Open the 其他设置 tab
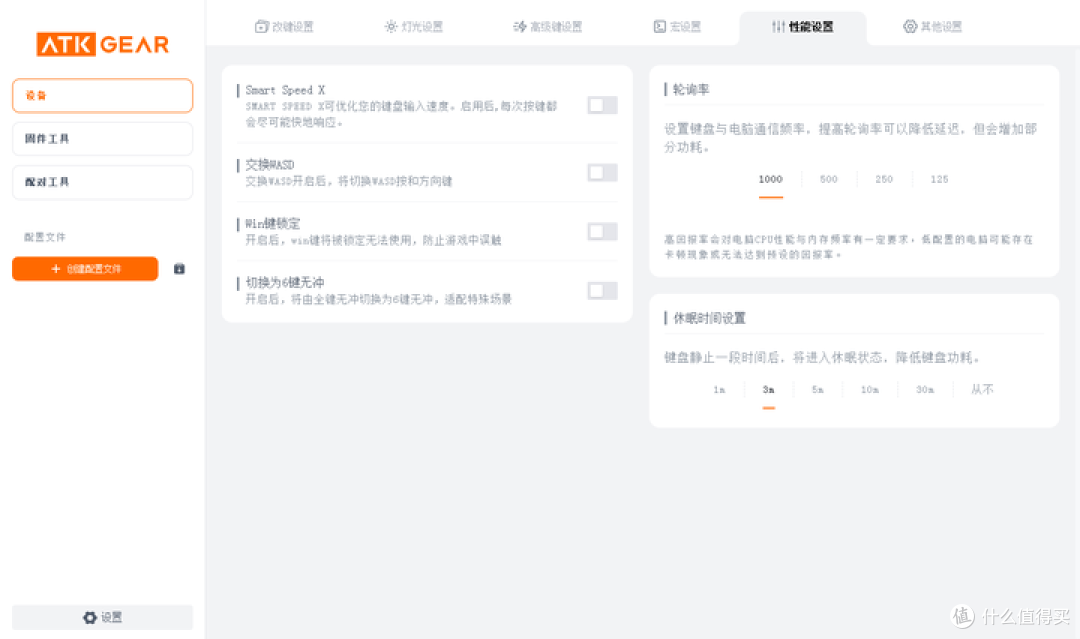This screenshot has height=639, width=1080. click(932, 27)
